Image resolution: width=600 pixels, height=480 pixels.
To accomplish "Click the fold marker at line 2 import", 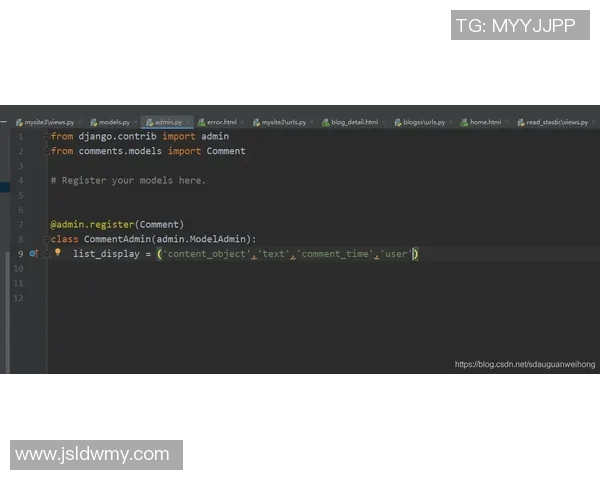I will pyautogui.click(x=46, y=151).
